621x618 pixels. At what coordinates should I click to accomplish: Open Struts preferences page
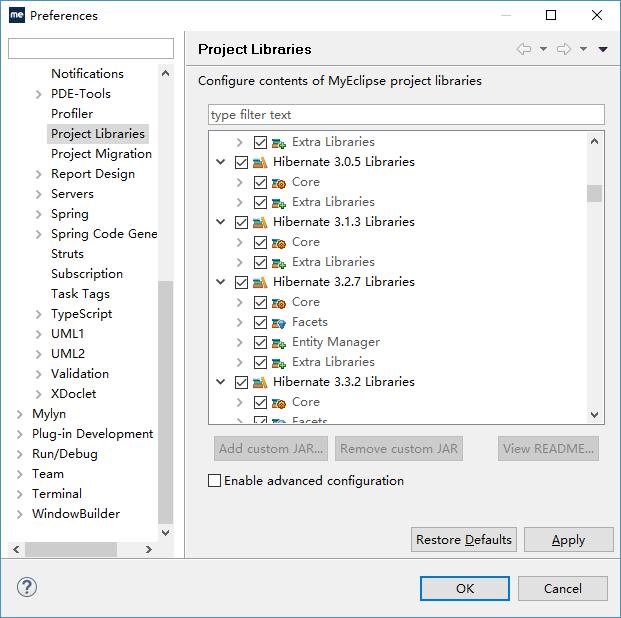point(67,254)
